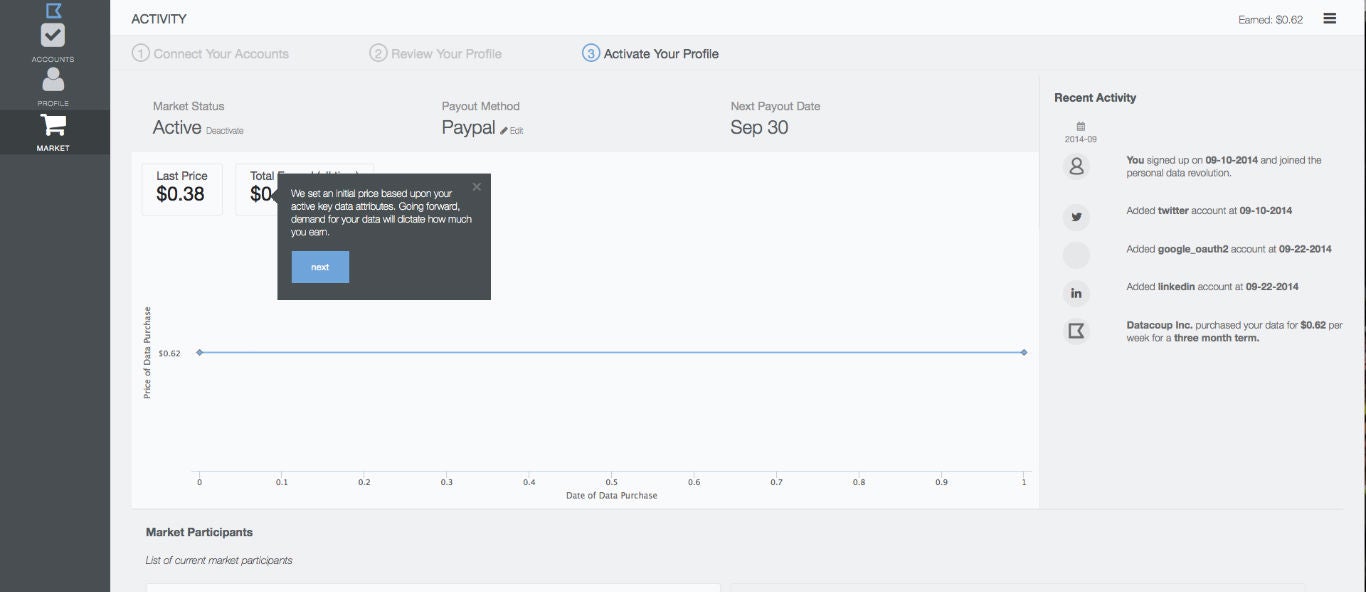Click the Datacoup logo in sidebar
The width and height of the screenshot is (1366, 592).
pyautogui.click(x=53, y=10)
